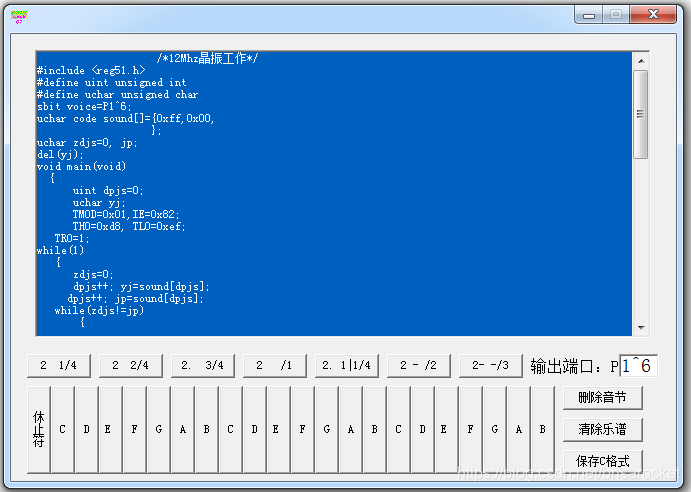Play the high-octave A key

tap(518, 429)
